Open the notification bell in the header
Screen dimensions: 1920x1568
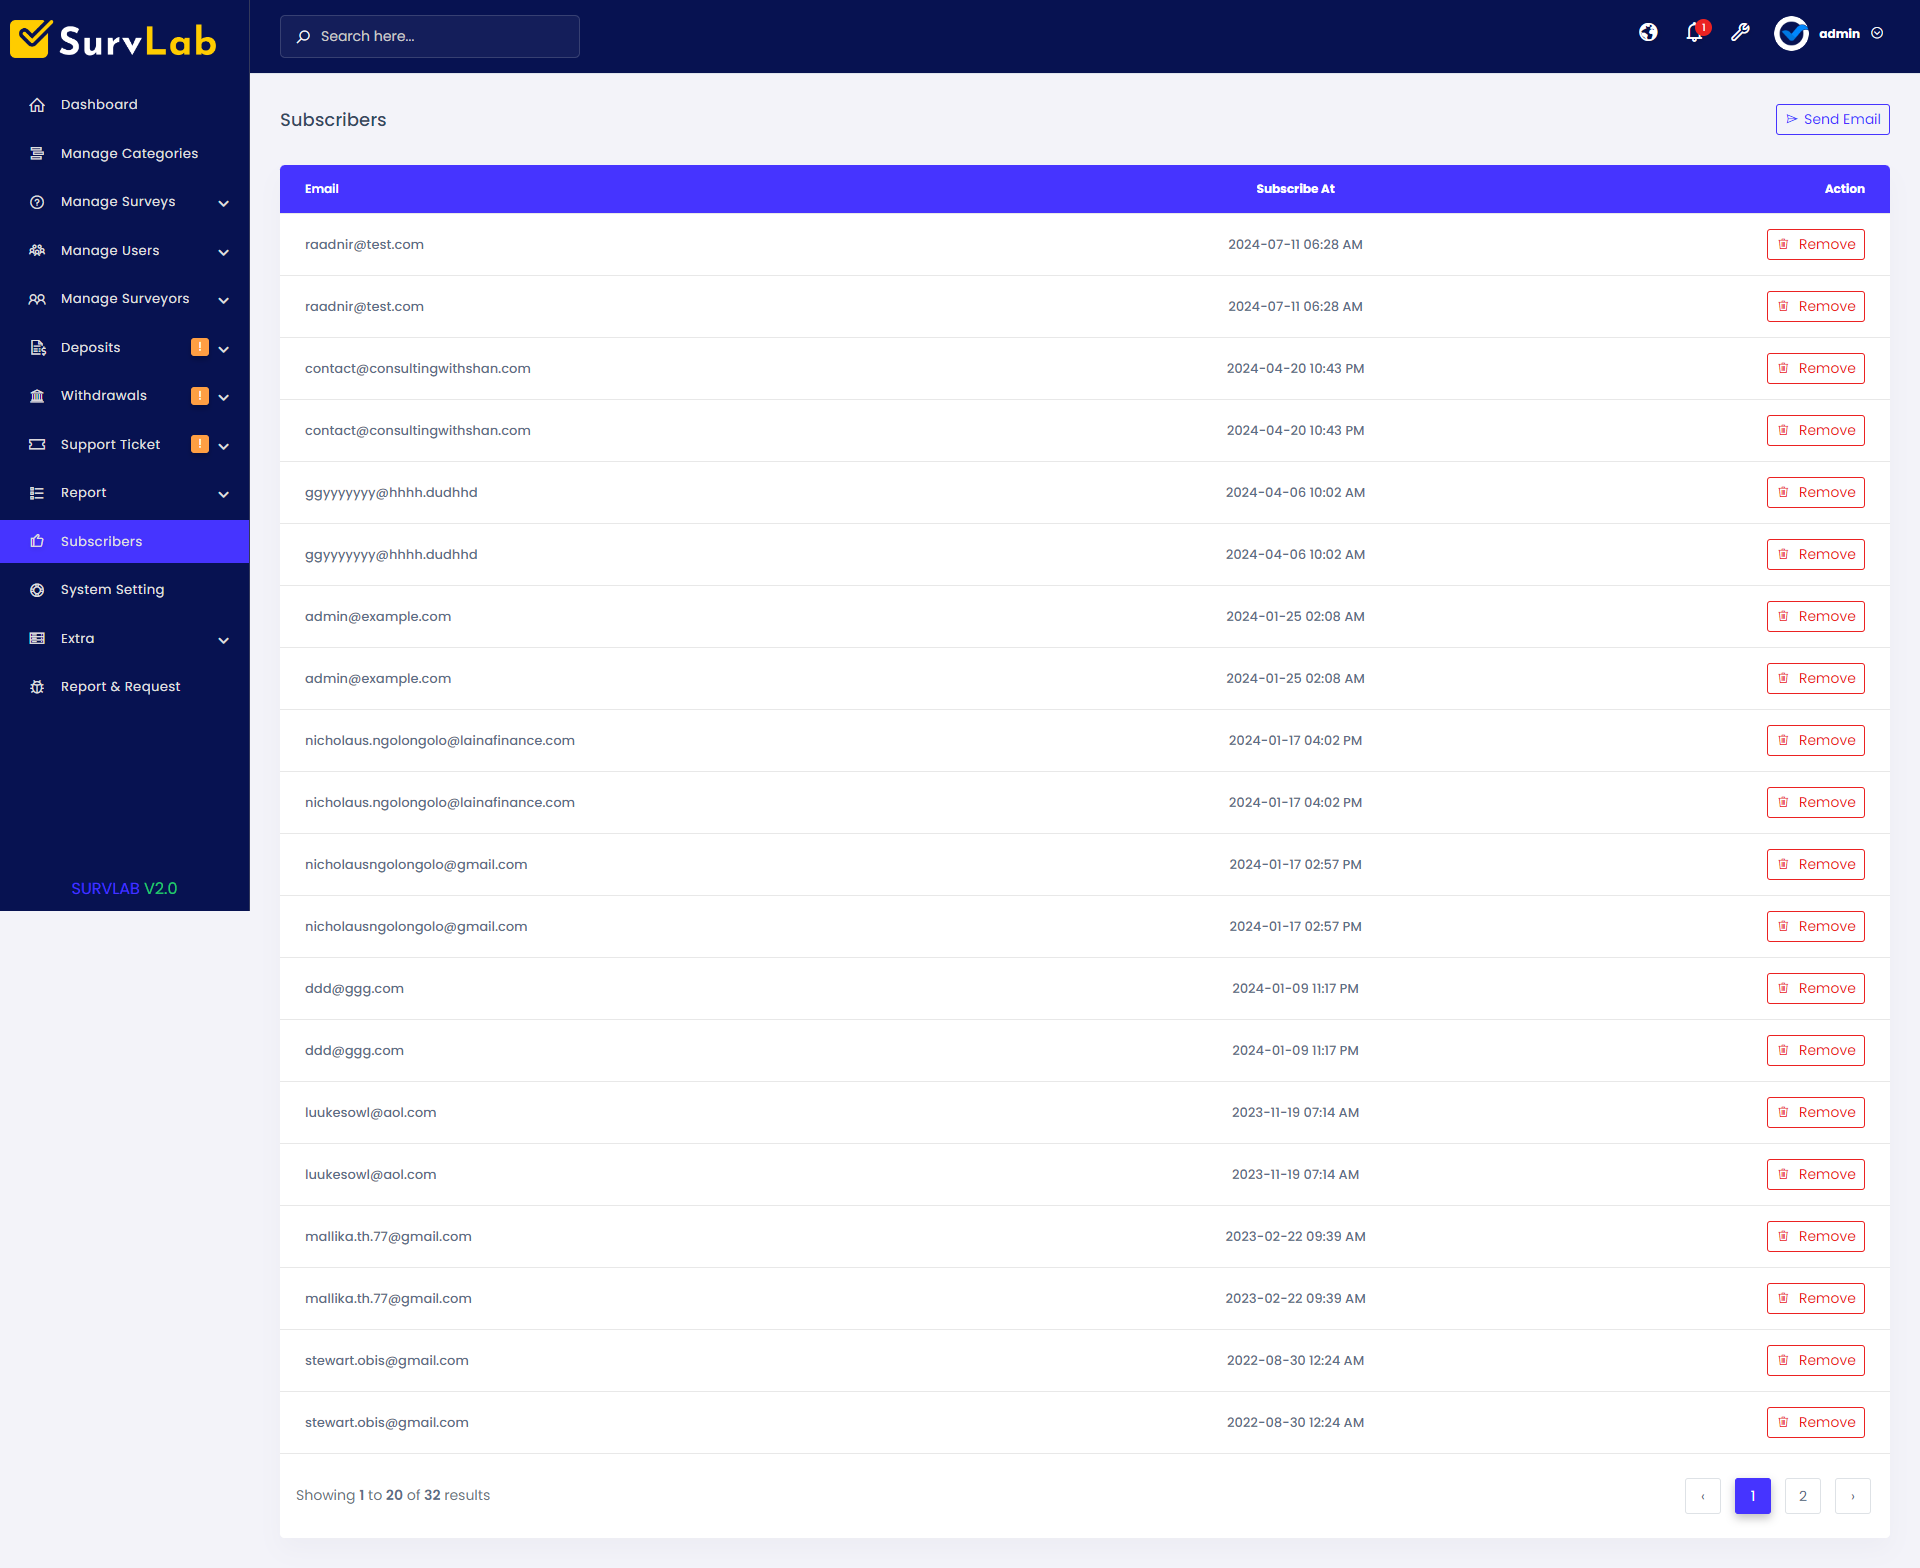tap(1694, 33)
